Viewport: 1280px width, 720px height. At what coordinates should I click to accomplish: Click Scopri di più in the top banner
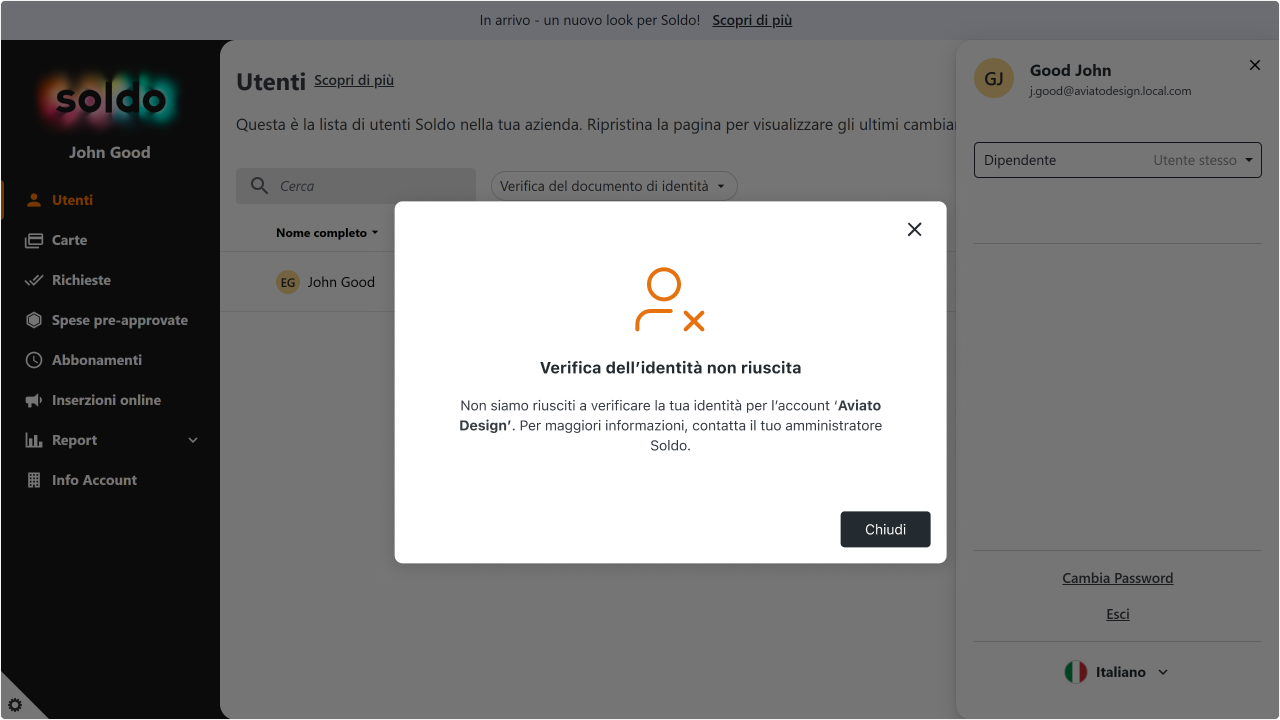pos(752,20)
